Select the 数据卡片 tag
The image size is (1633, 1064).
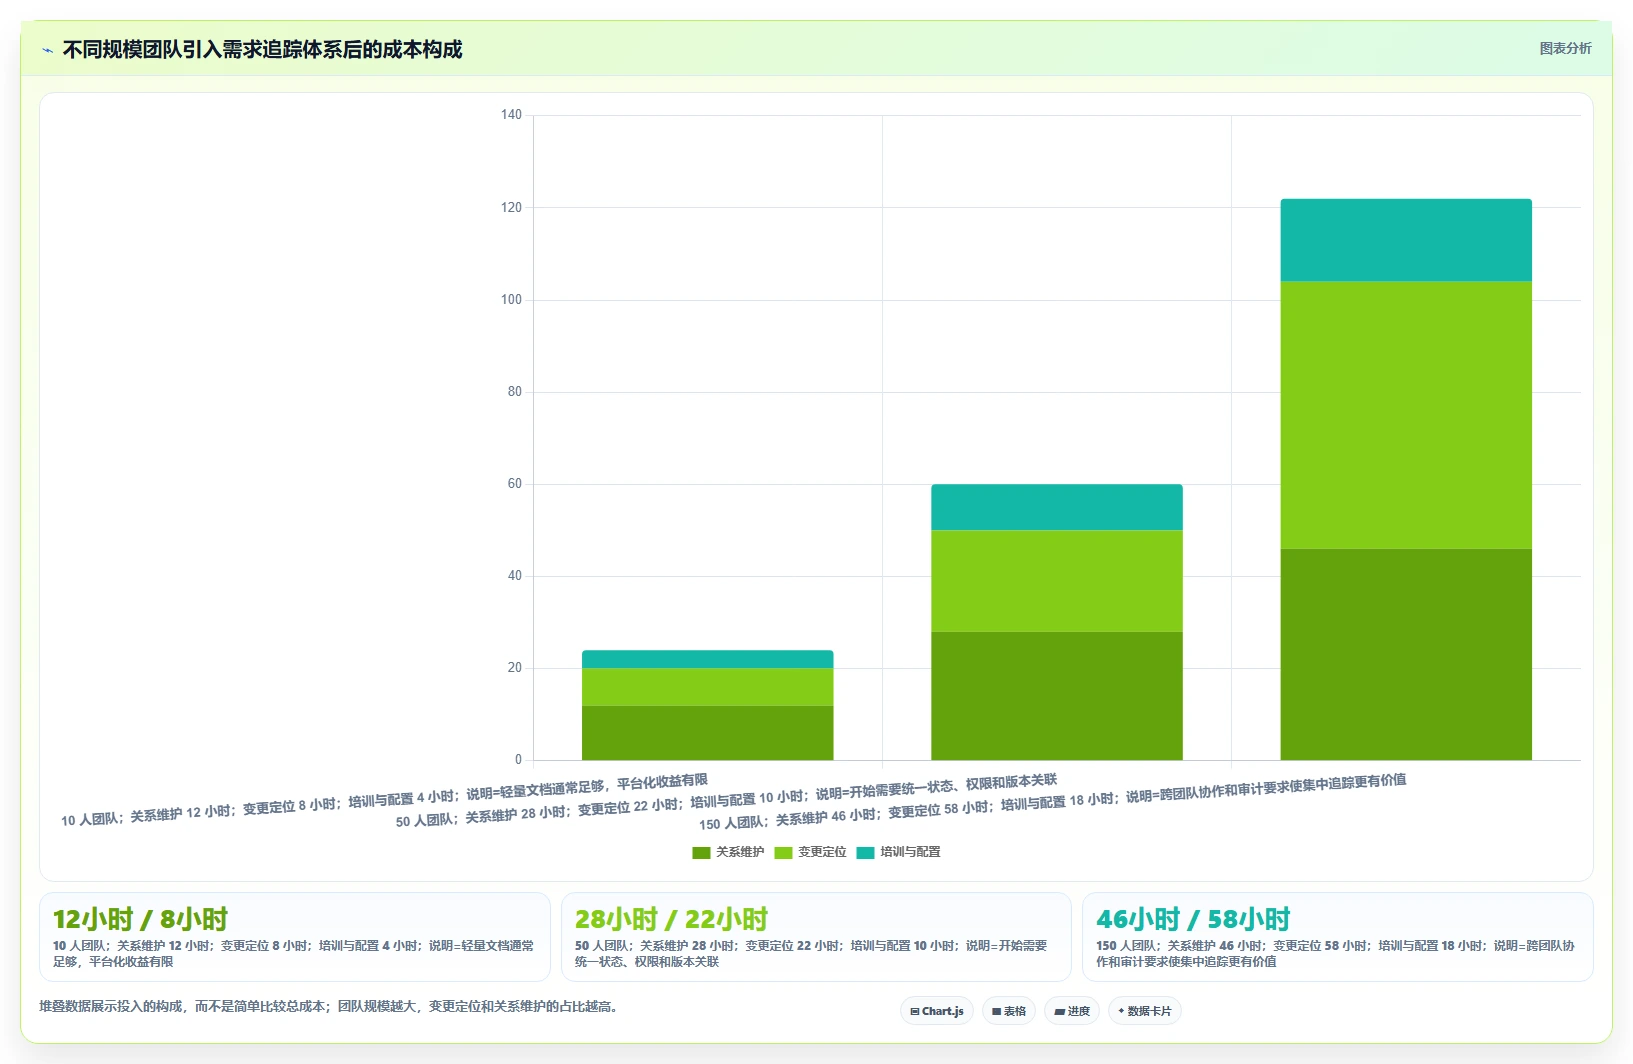(1145, 1011)
